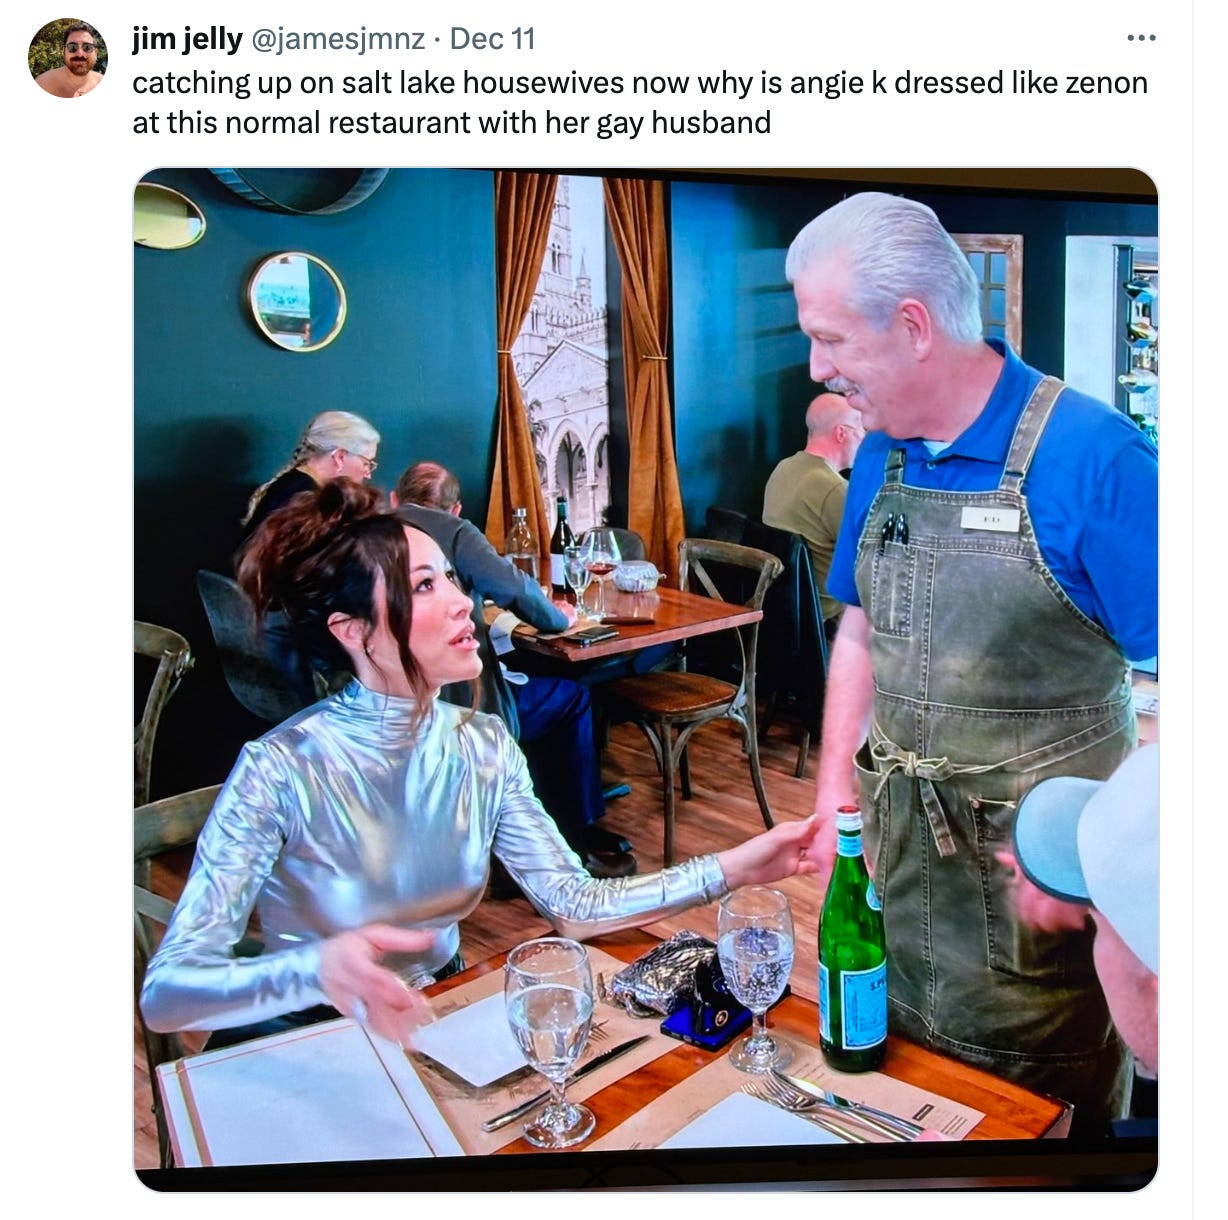
Task: Select the tweet text about salt lake housewives
Action: [x=640, y=102]
